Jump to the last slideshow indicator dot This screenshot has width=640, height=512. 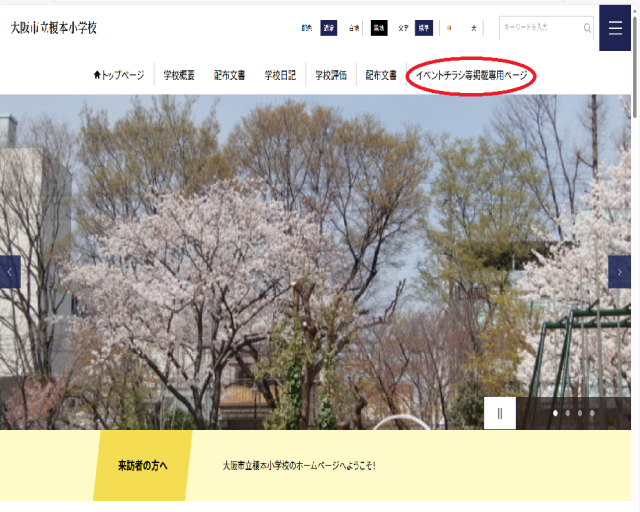click(591, 413)
